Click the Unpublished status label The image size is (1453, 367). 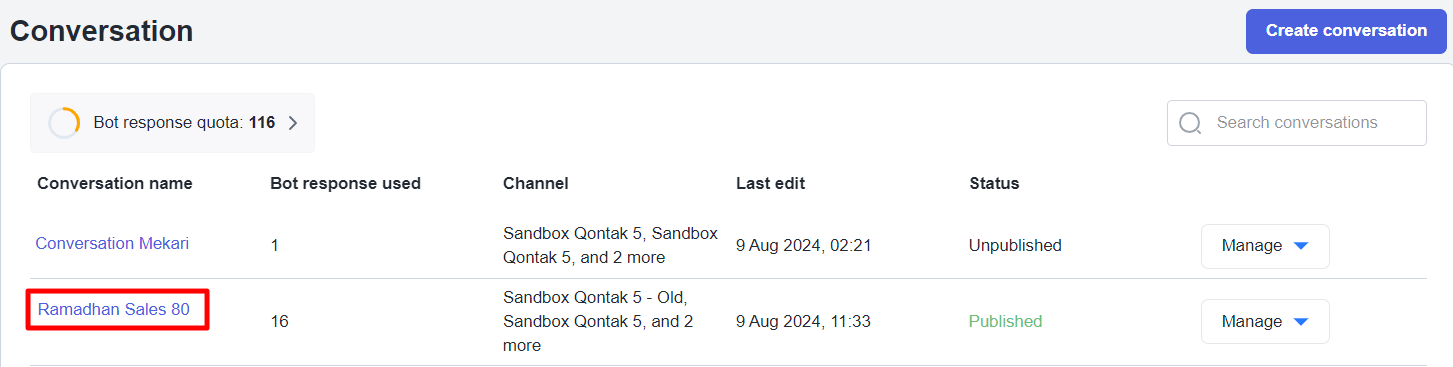(x=1015, y=245)
